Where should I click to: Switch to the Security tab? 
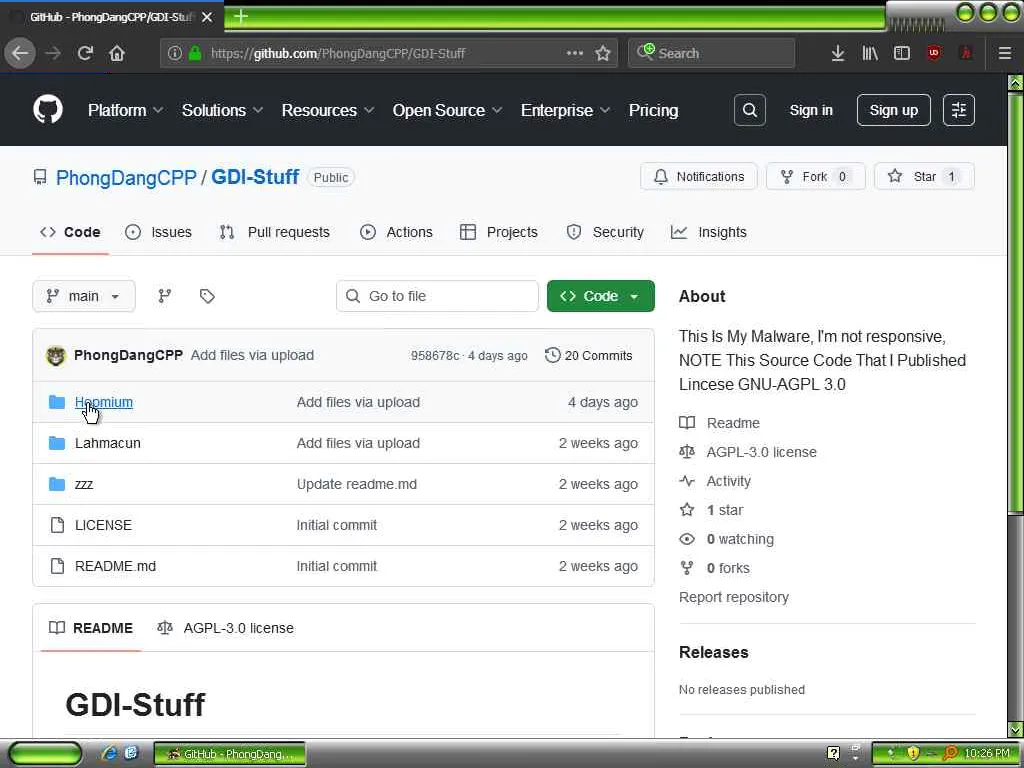(x=605, y=232)
